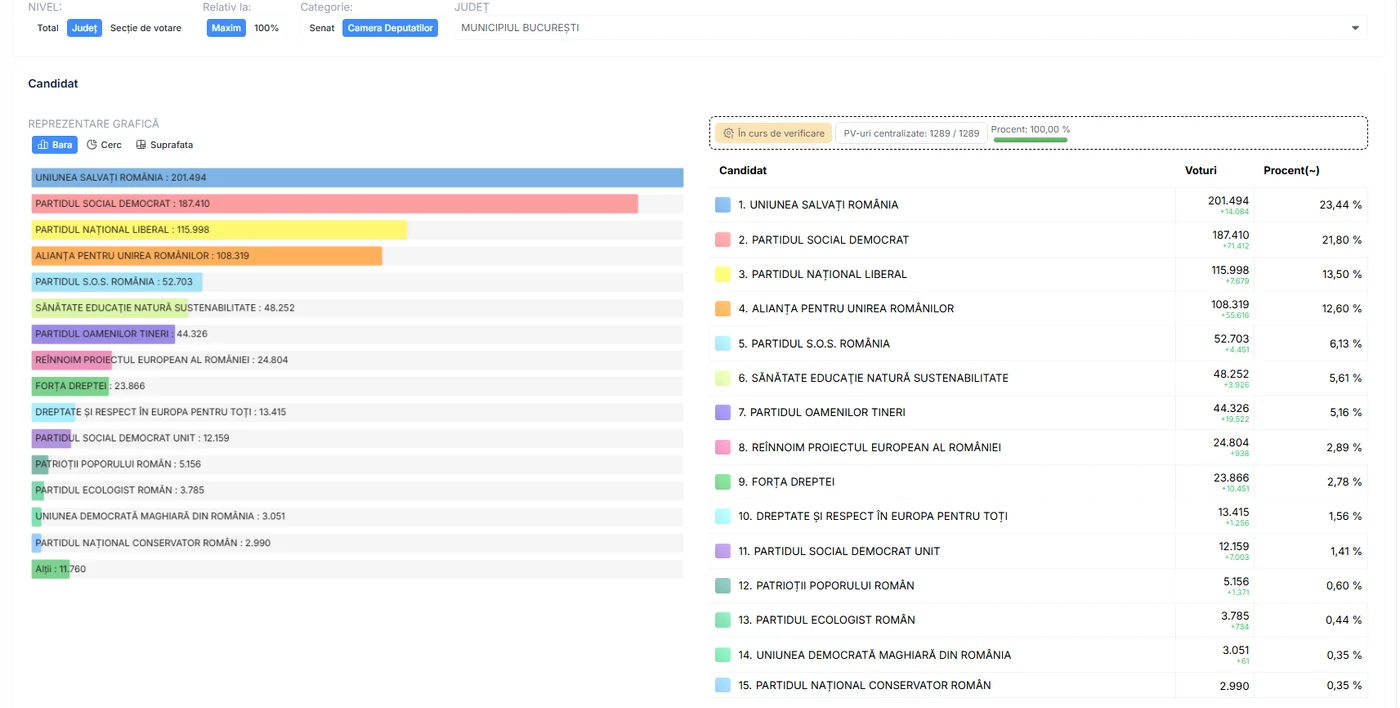Set relative scale to Maxim
1400x708 pixels.
click(x=226, y=28)
